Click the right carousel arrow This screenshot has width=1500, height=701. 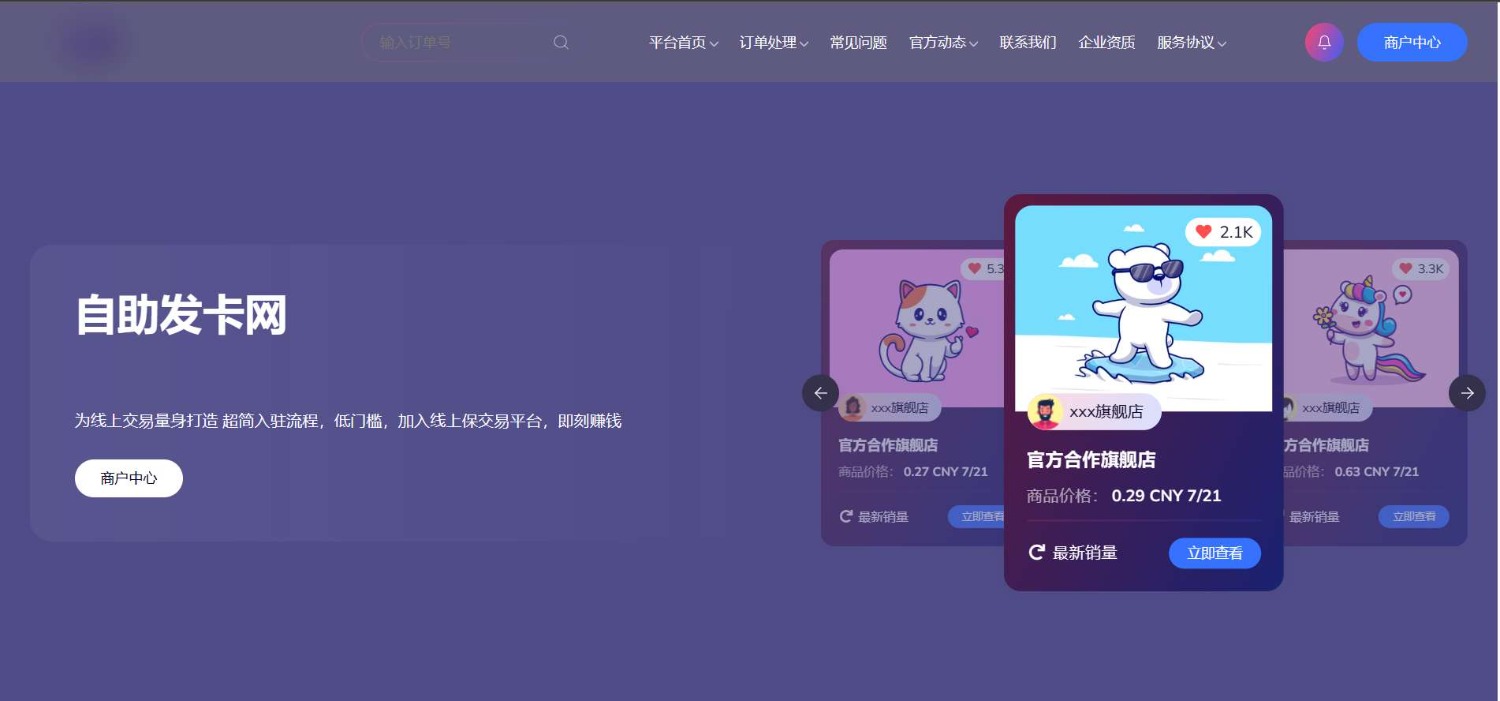click(1466, 393)
